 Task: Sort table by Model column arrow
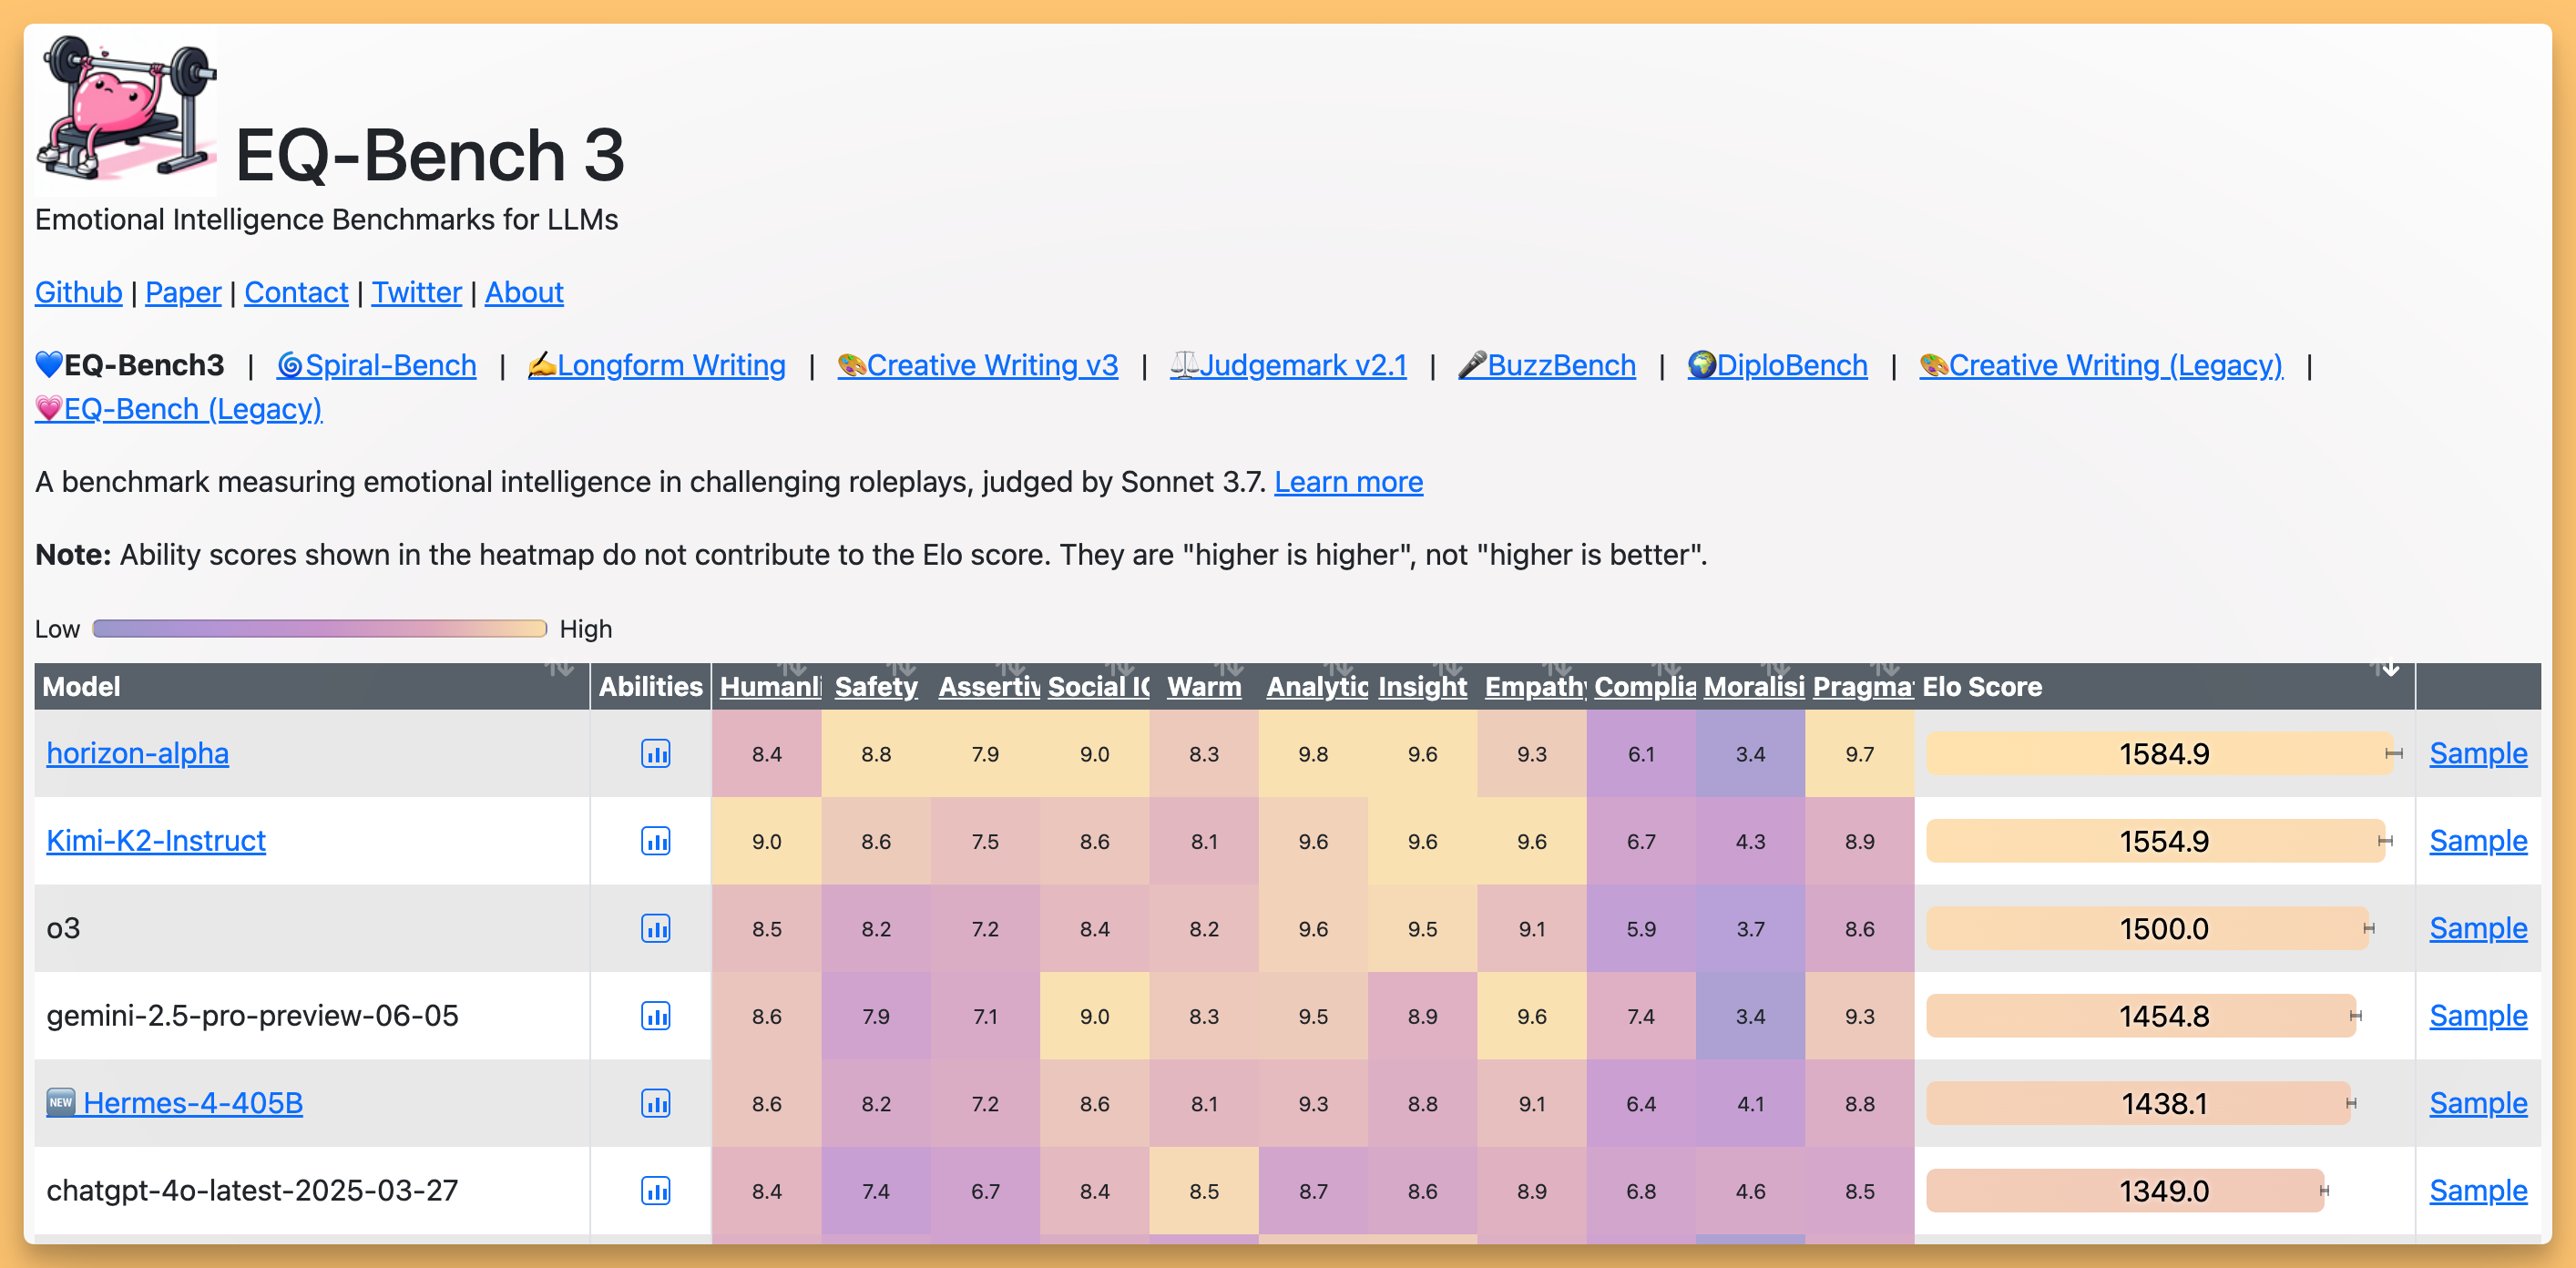tap(559, 668)
